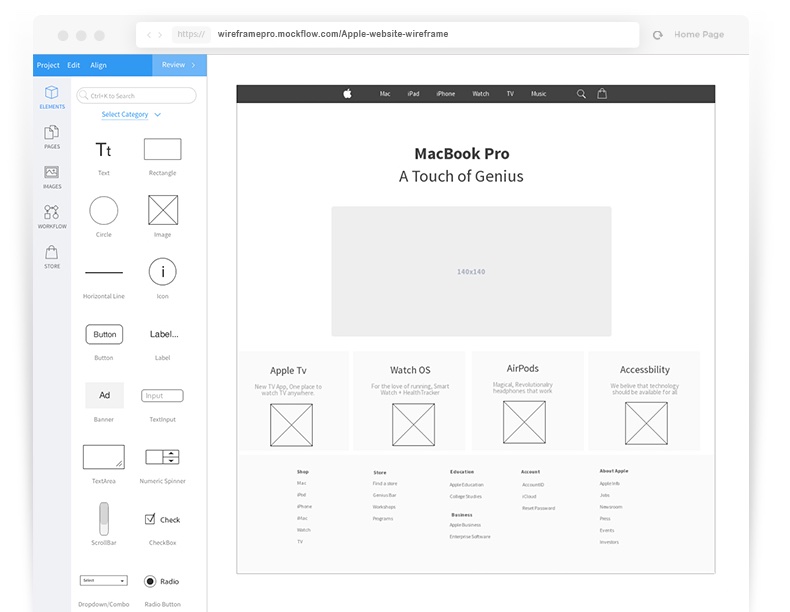Open the Select Category dropdown

pos(131,114)
